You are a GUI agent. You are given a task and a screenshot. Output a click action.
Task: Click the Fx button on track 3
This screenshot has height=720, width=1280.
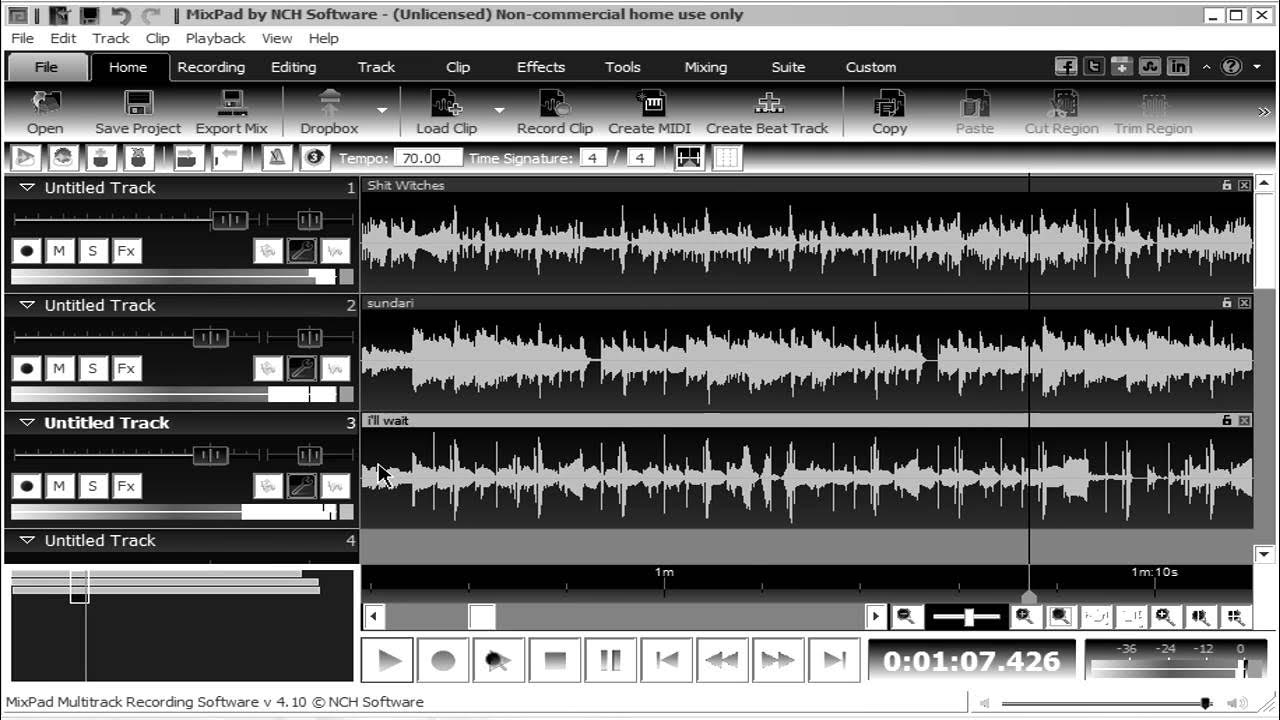[x=126, y=487]
